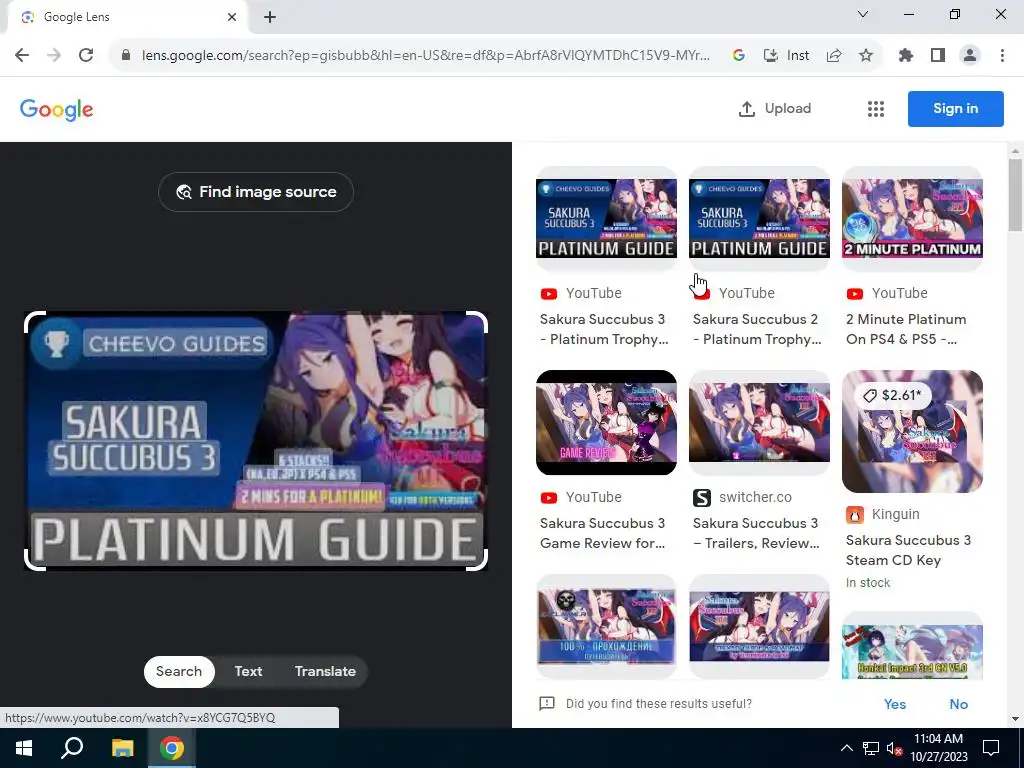Open the Sakura Succubus 2 Platinum Trophy thumbnail
This screenshot has height=768, width=1024.
coord(759,218)
